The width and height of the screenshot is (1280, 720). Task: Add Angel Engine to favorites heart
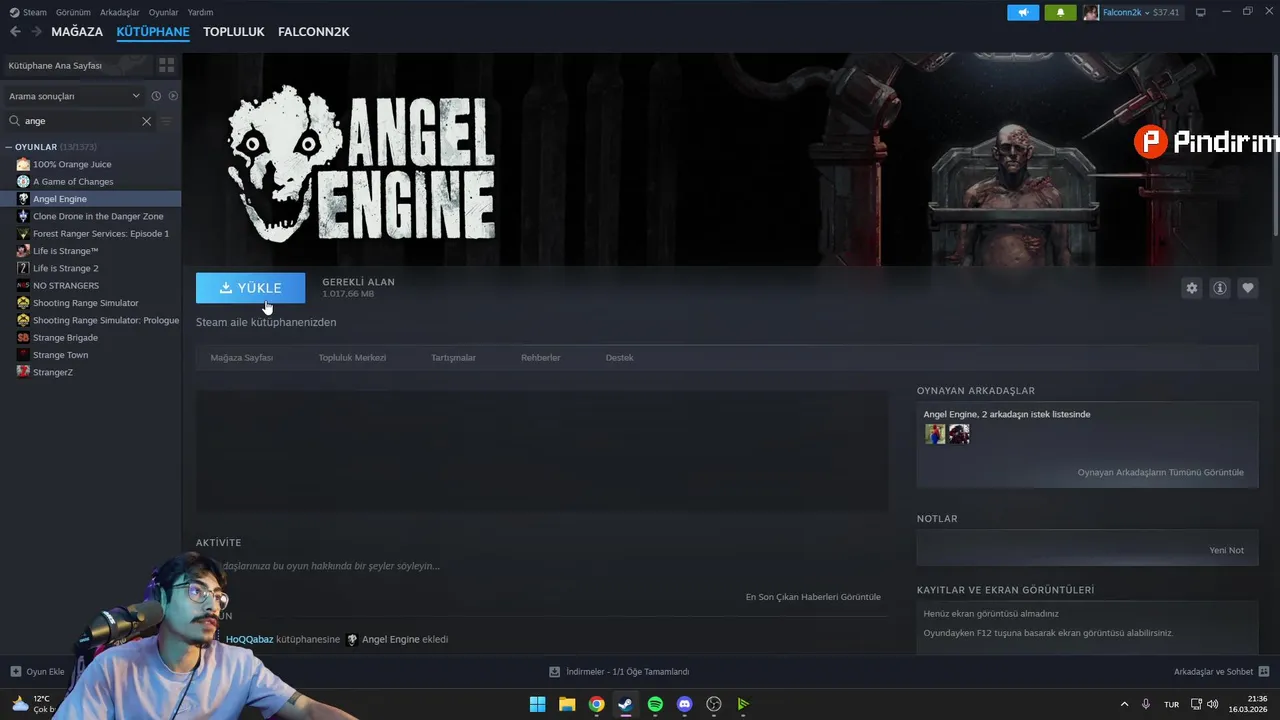click(x=1248, y=288)
